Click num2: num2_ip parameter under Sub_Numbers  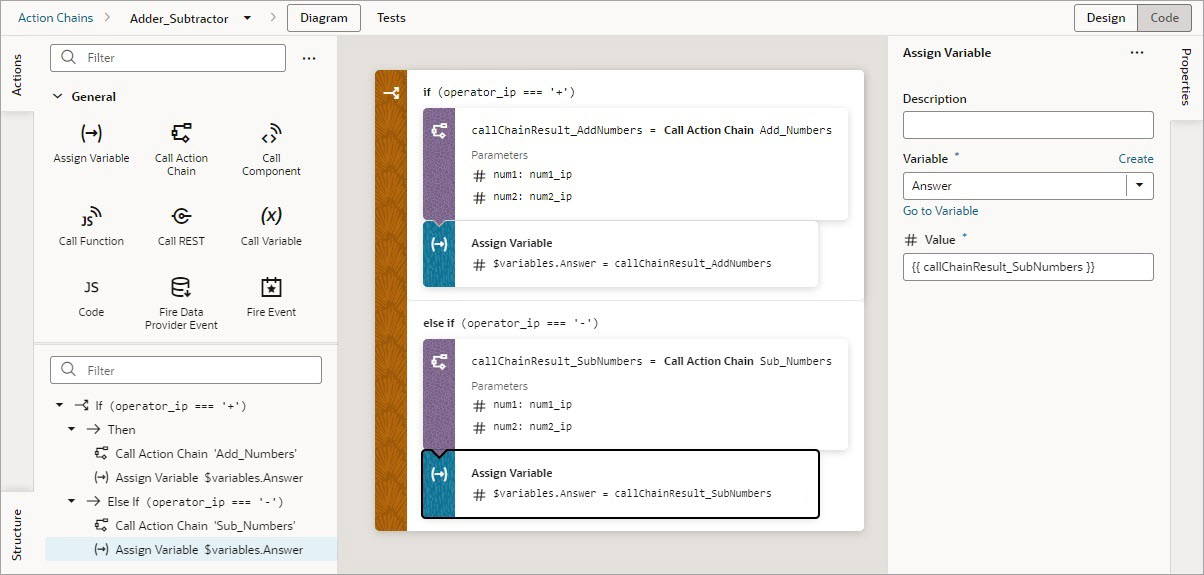(x=522, y=428)
